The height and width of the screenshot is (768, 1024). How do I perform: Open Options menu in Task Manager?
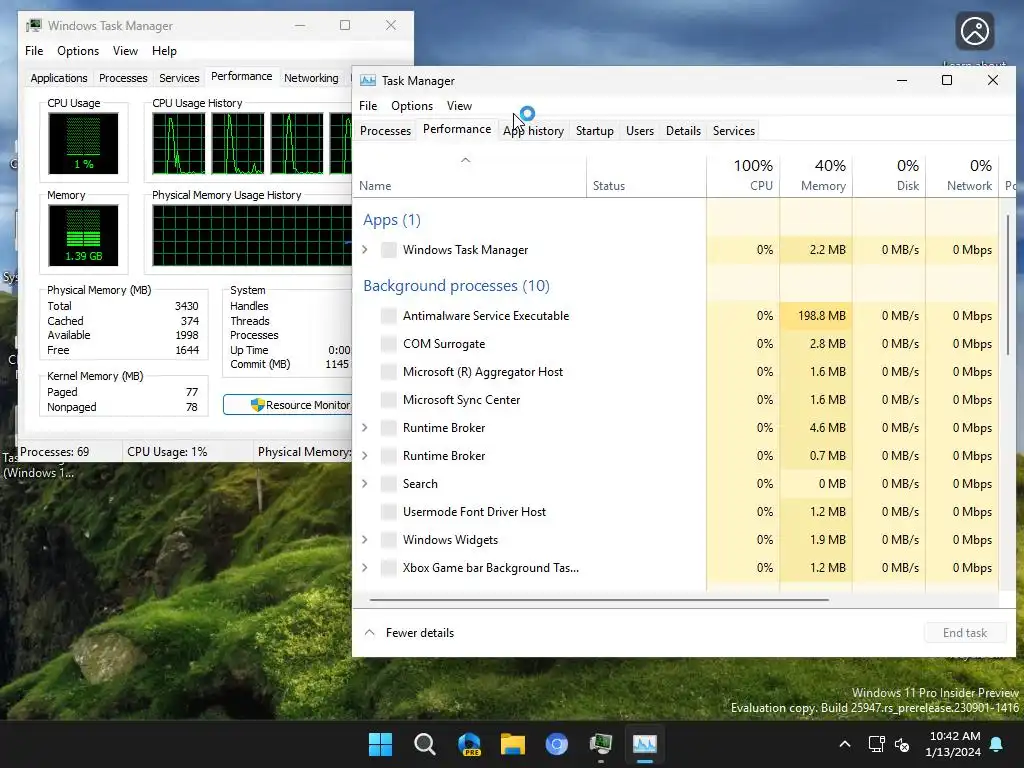pos(411,106)
